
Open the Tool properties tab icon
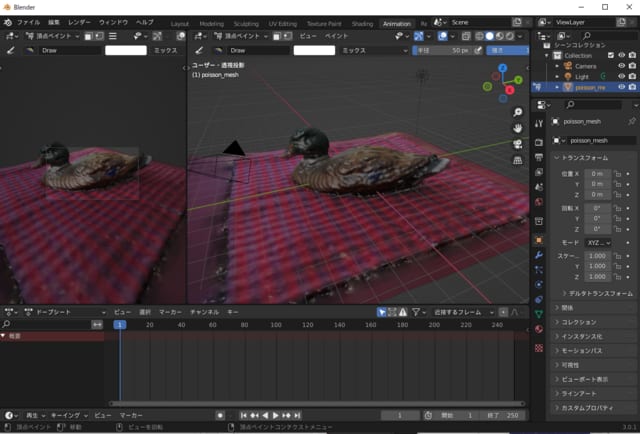(x=539, y=121)
